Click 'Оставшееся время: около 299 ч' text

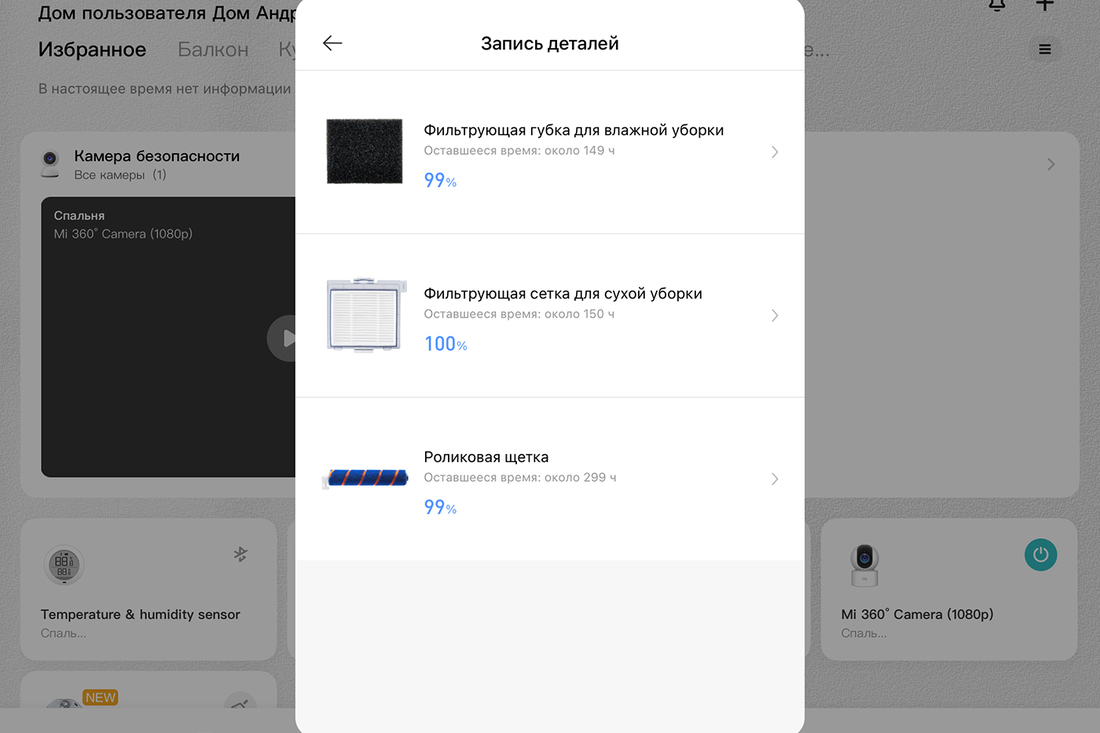tap(520, 478)
